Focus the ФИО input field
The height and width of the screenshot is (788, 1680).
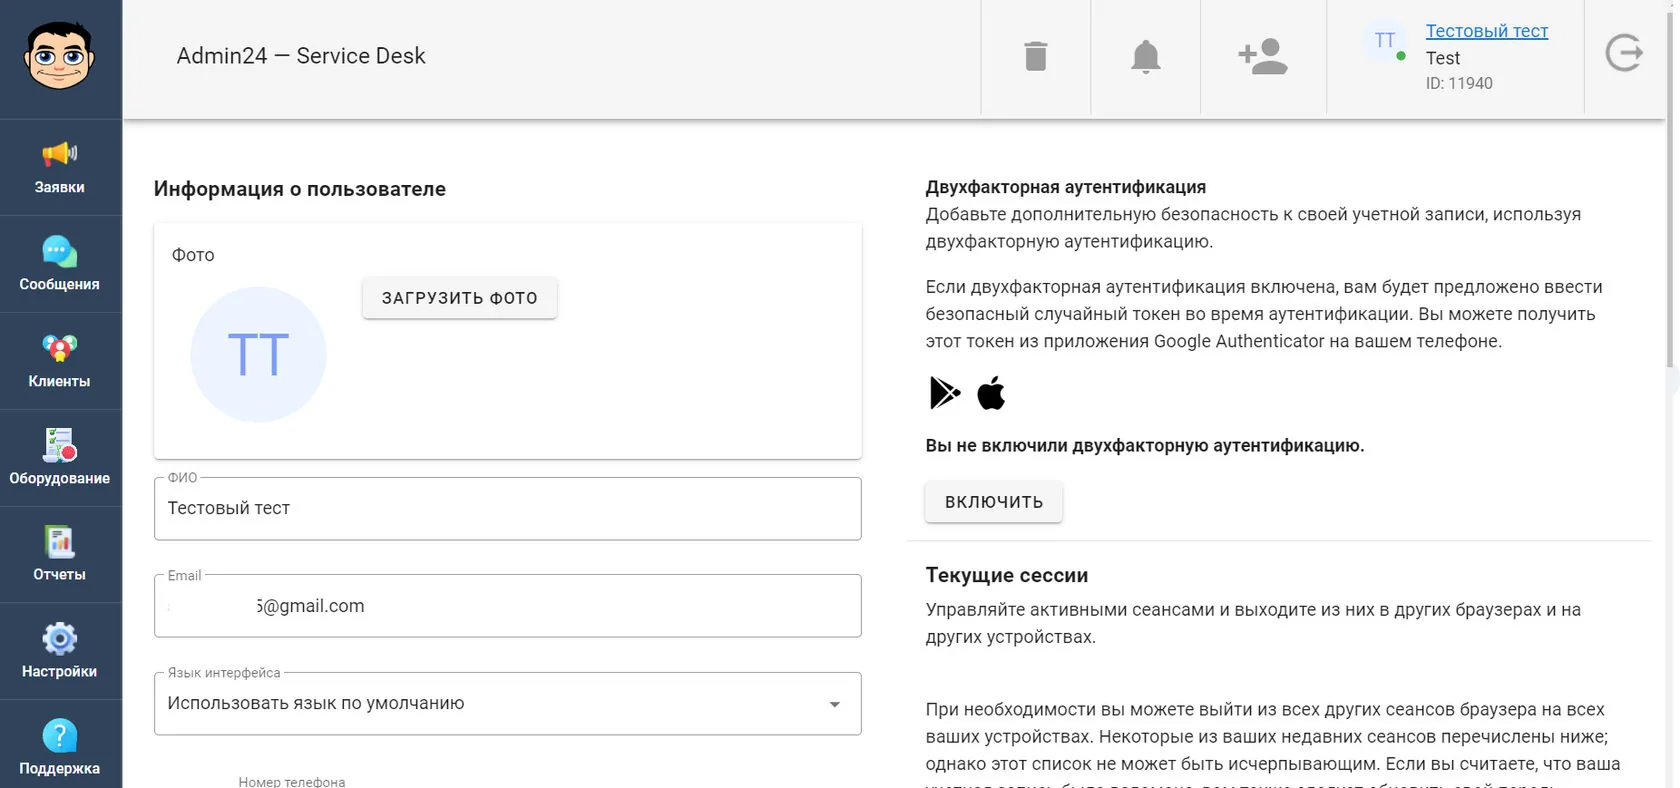click(x=508, y=509)
